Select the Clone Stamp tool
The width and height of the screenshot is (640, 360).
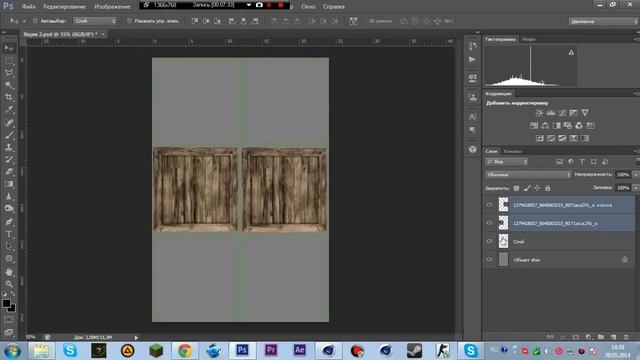[x=9, y=147]
